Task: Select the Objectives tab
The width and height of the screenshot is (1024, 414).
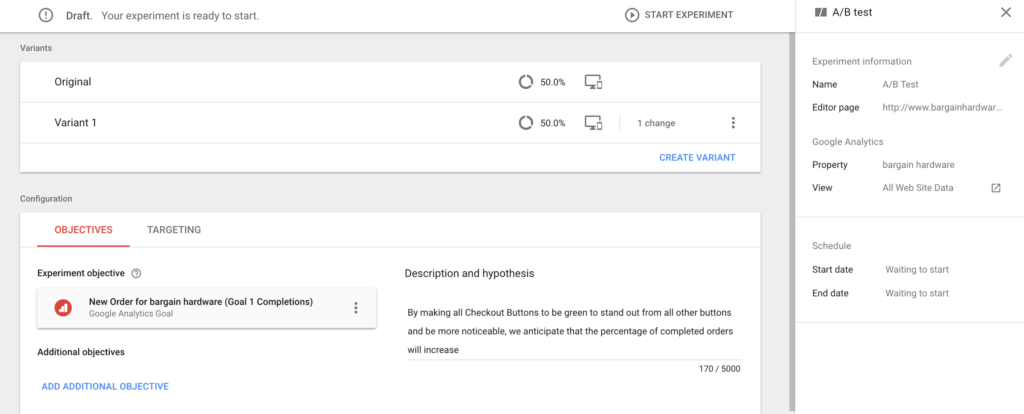Action: pos(83,230)
